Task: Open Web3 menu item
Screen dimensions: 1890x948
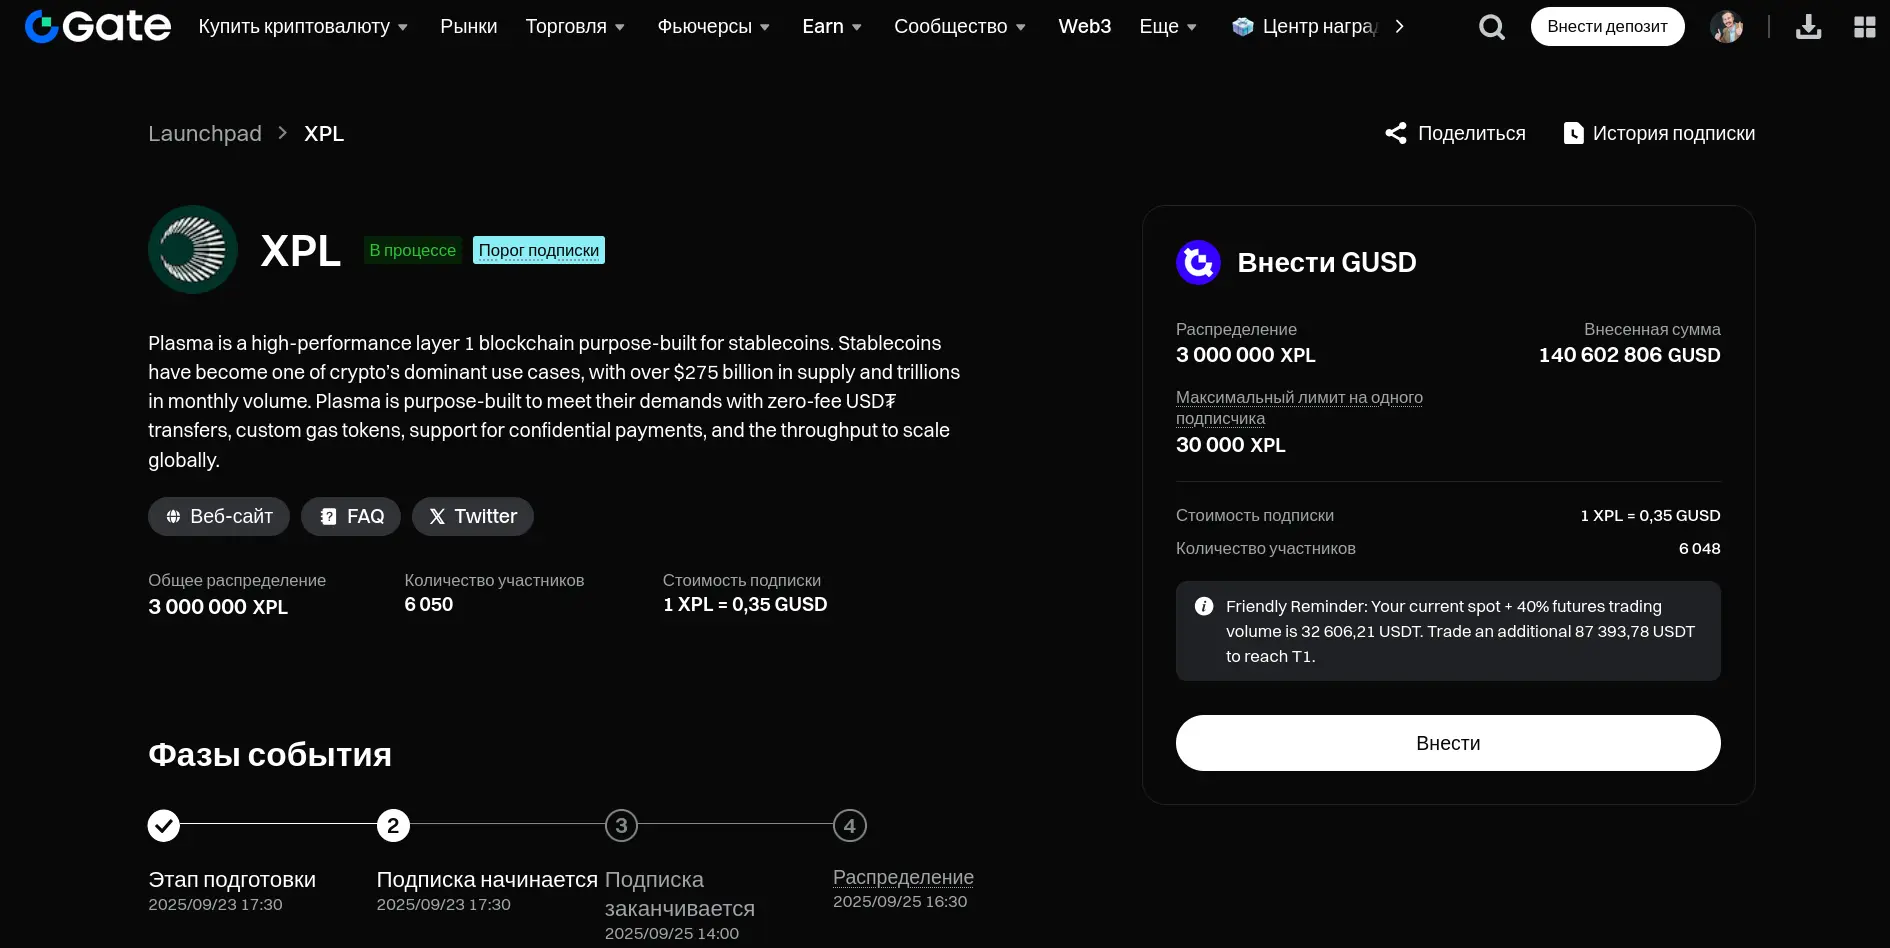Action: click(x=1085, y=27)
